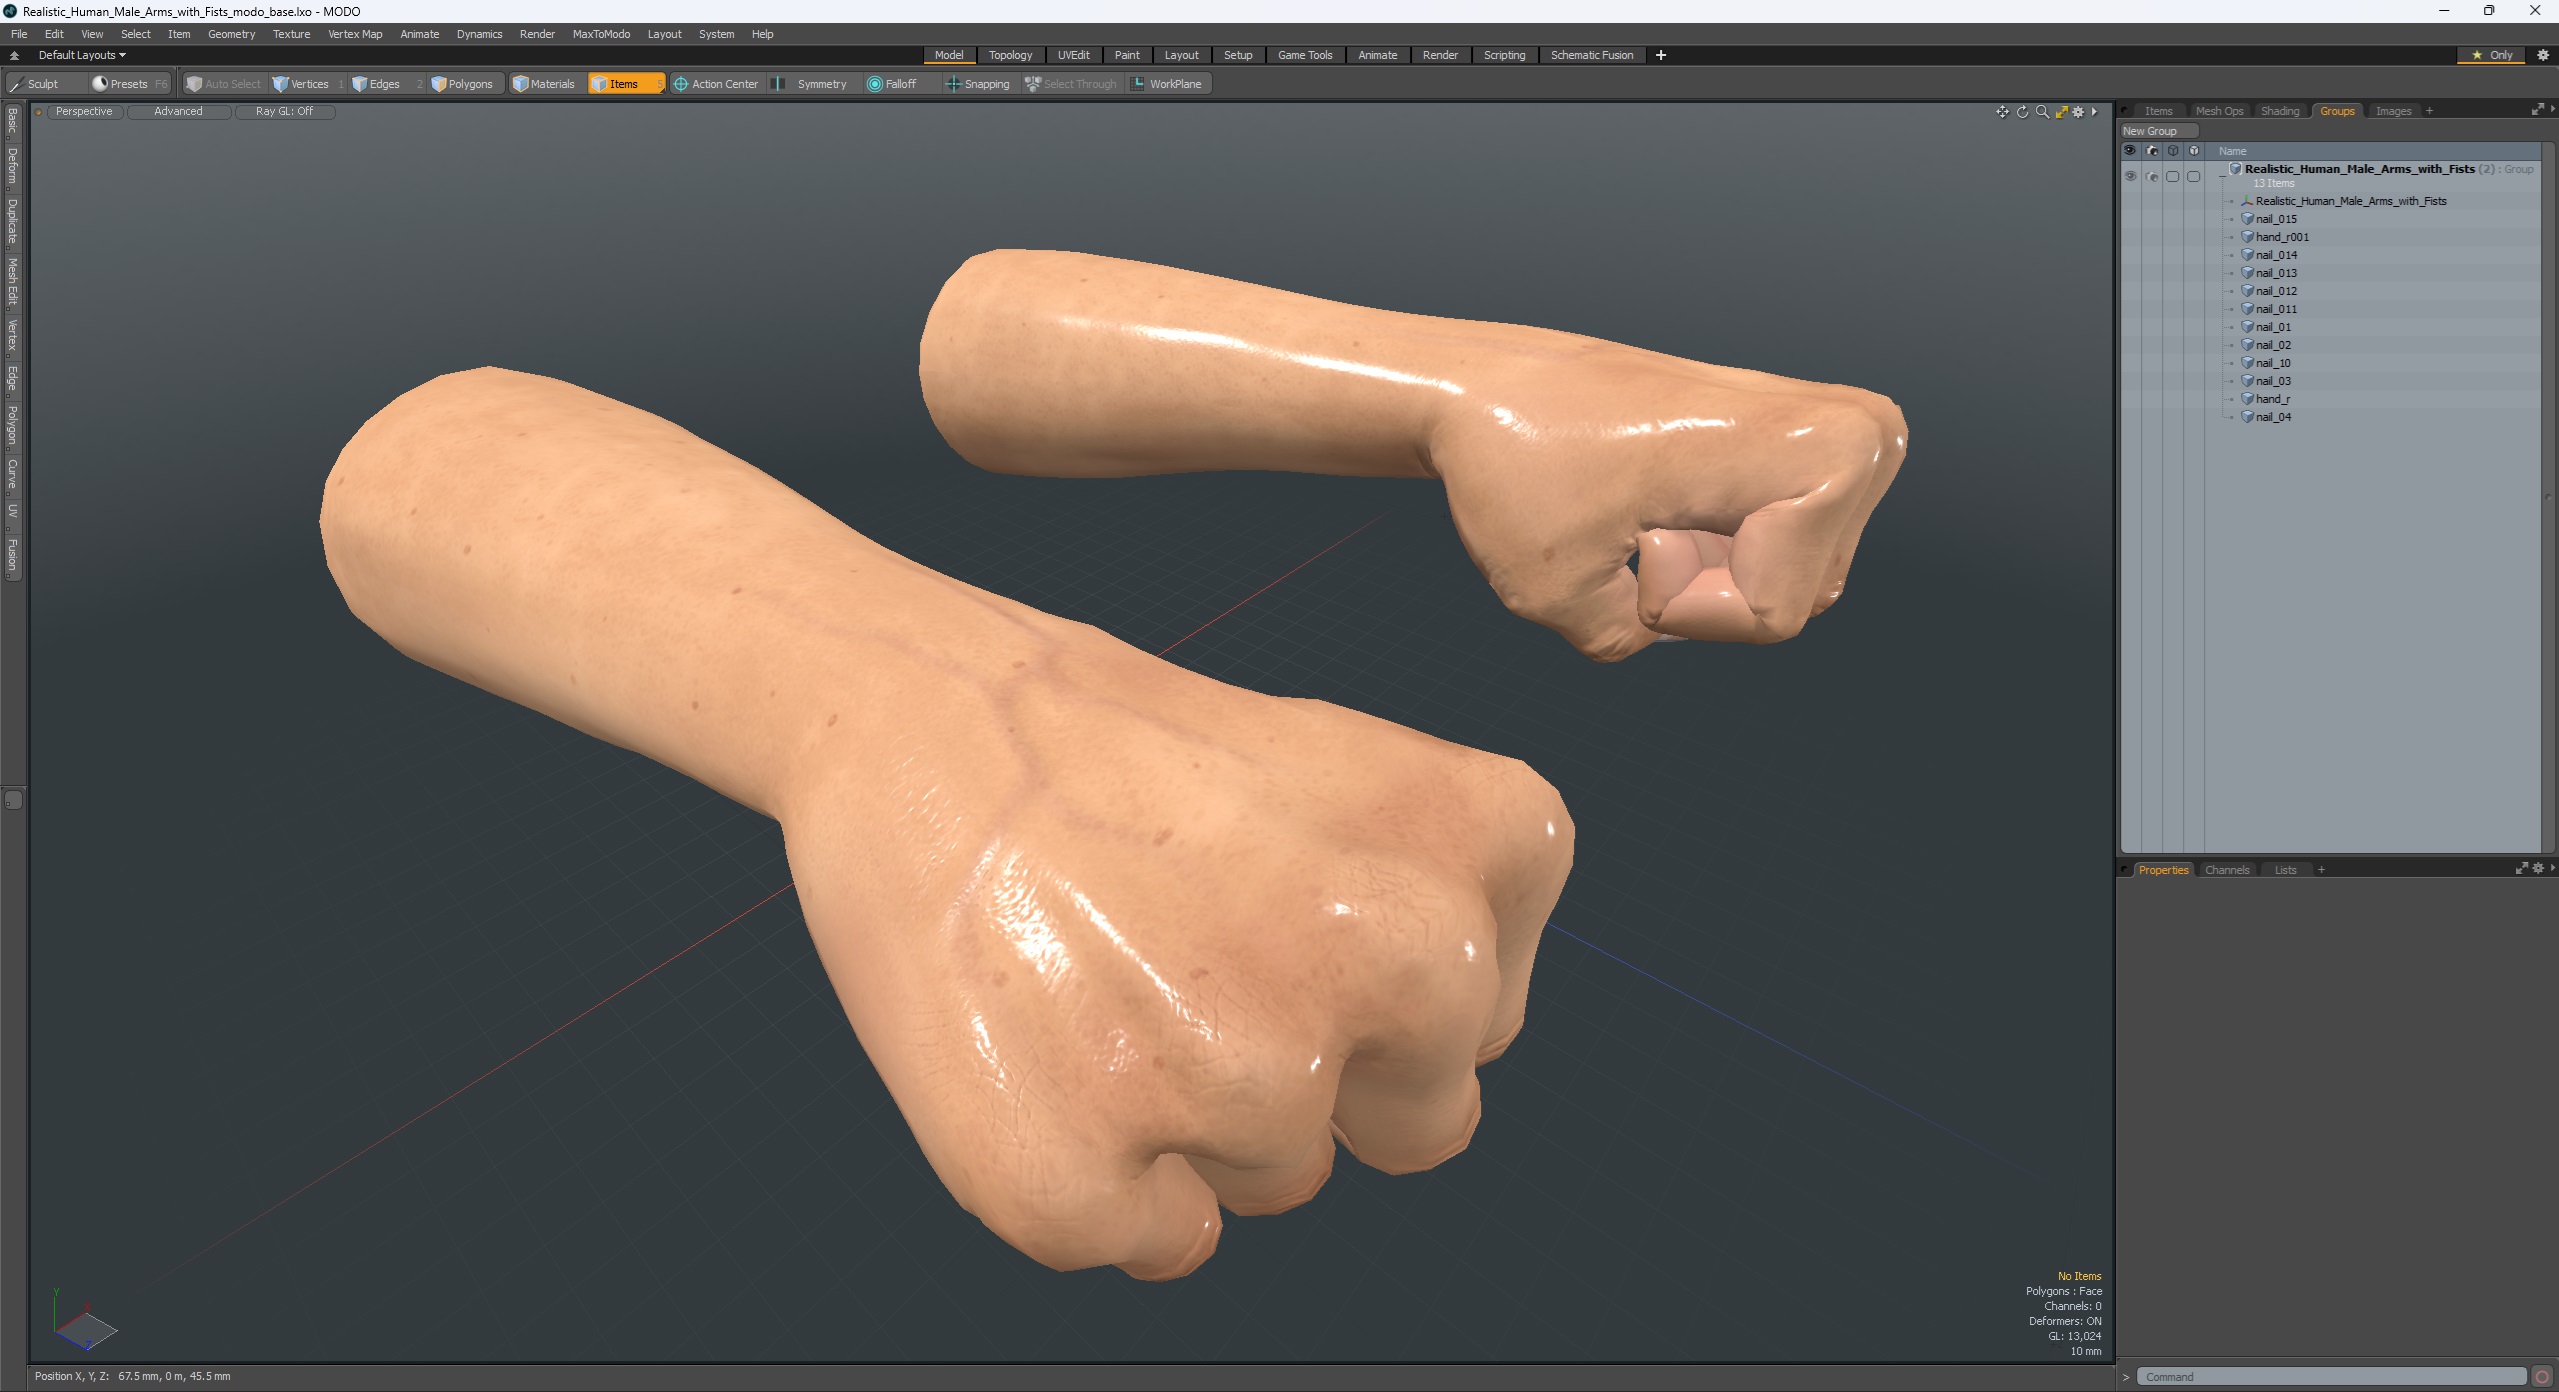Activate the Sculpt tool button
Image resolution: width=2559 pixels, height=1392 pixels.
(x=35, y=84)
